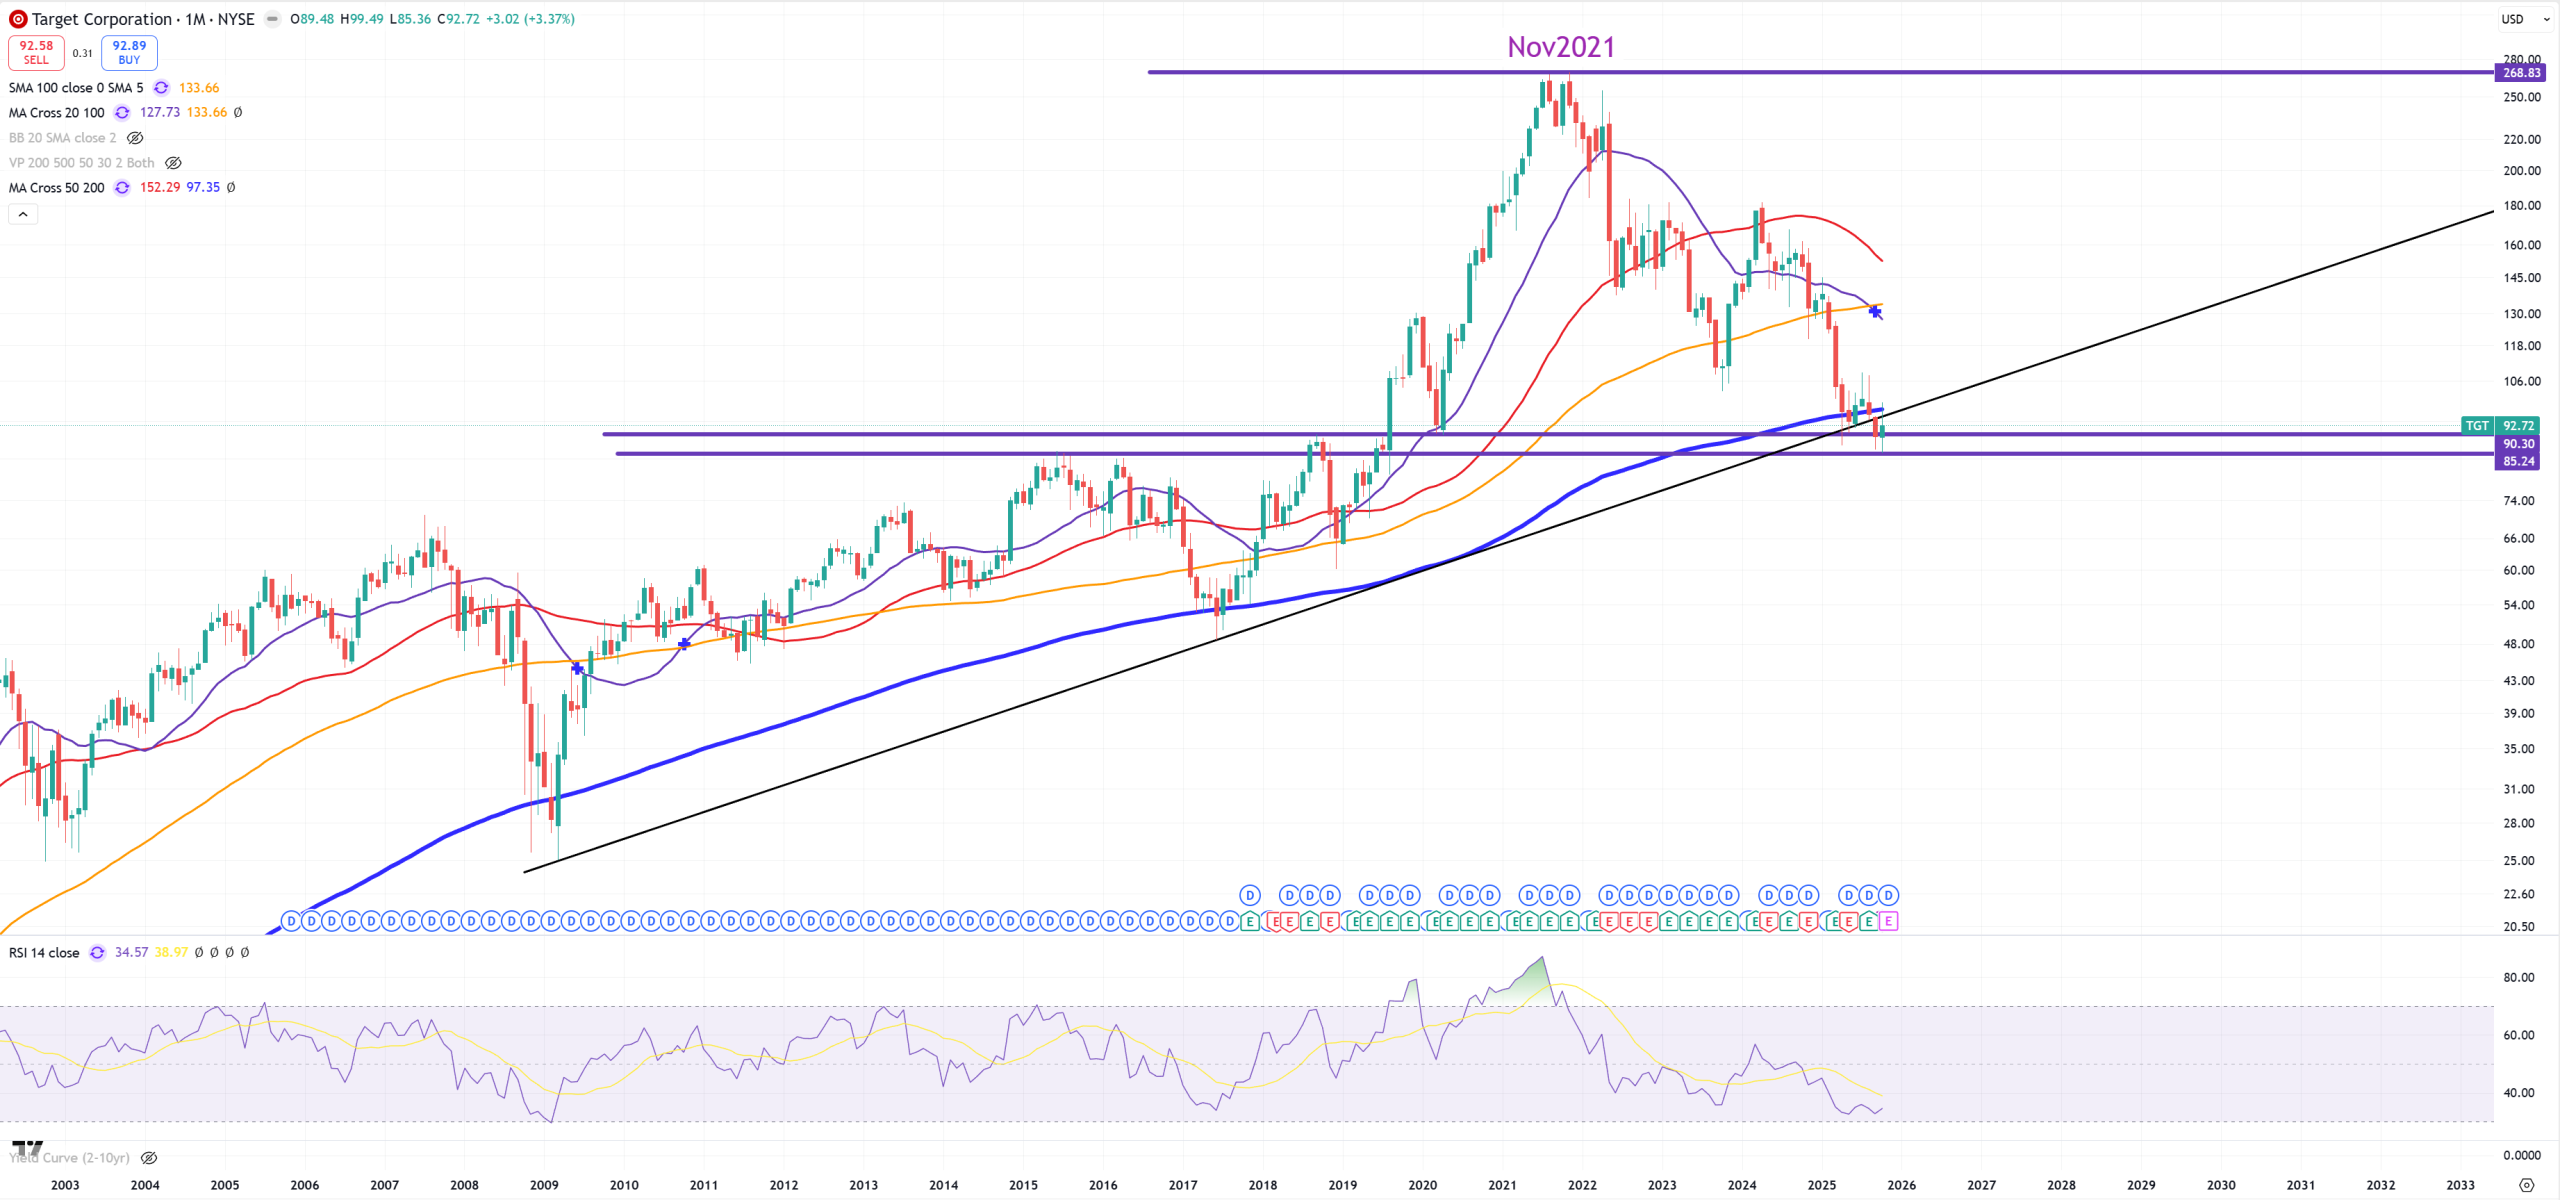Image resolution: width=2560 pixels, height=1200 pixels.
Task: Open chart settings gear at bottom right
Action: point(2526,1185)
